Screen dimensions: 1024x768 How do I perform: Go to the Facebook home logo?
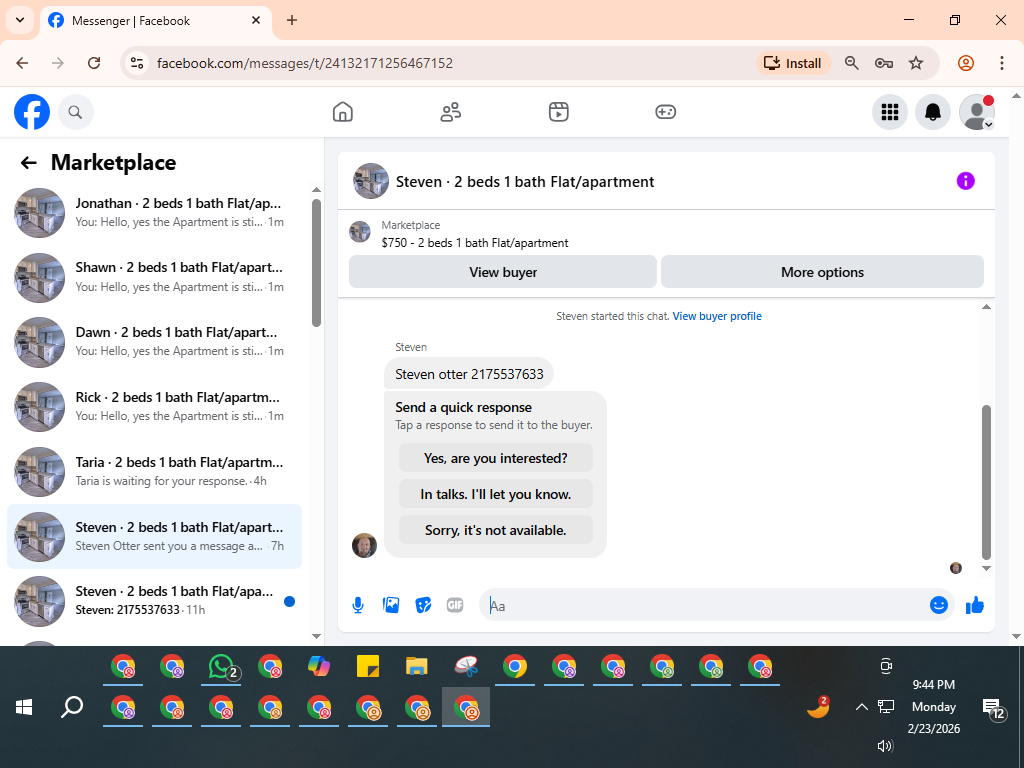click(x=32, y=112)
